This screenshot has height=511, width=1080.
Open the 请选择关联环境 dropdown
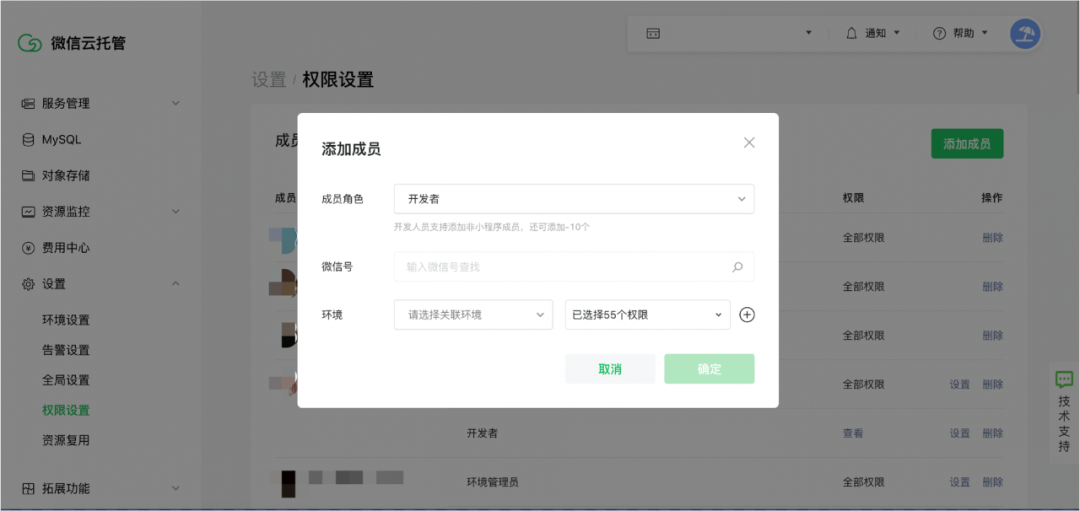[473, 315]
